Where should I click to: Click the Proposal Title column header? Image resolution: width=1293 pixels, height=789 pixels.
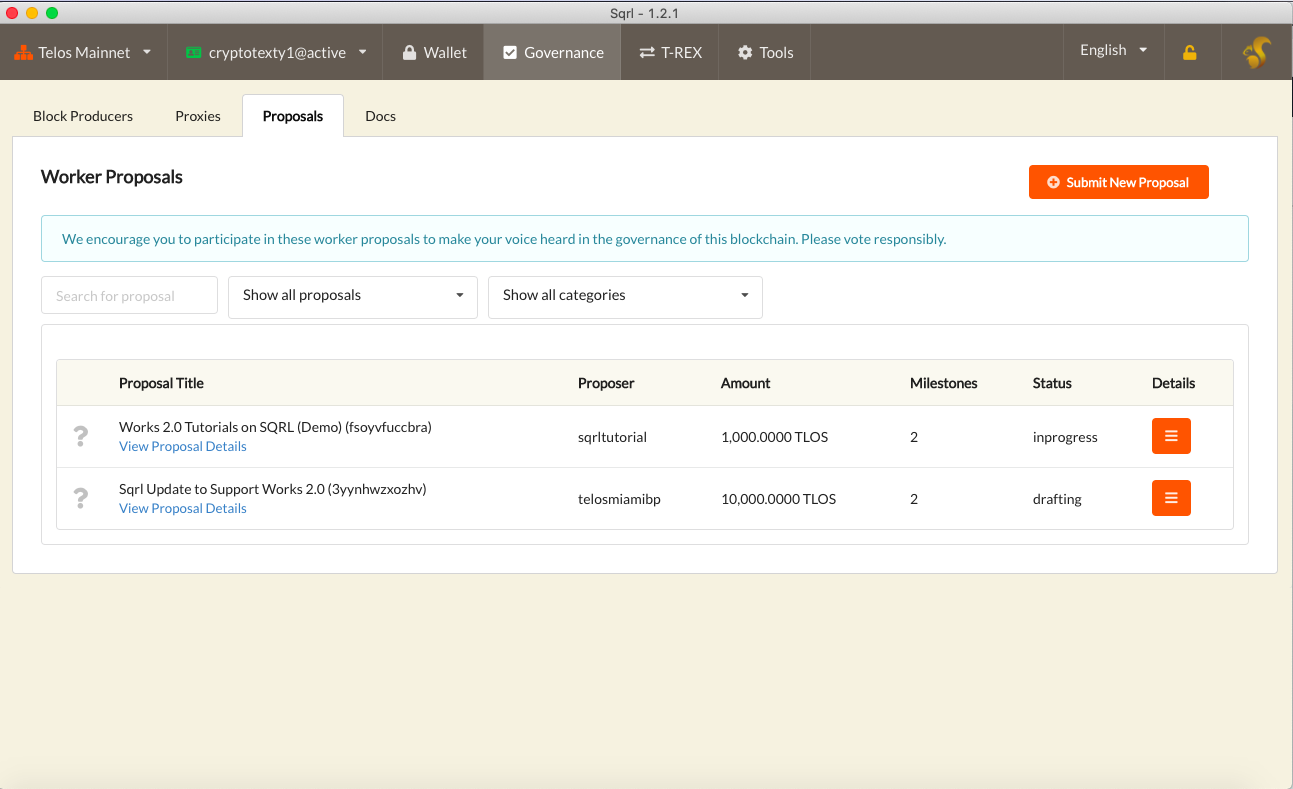pos(161,383)
